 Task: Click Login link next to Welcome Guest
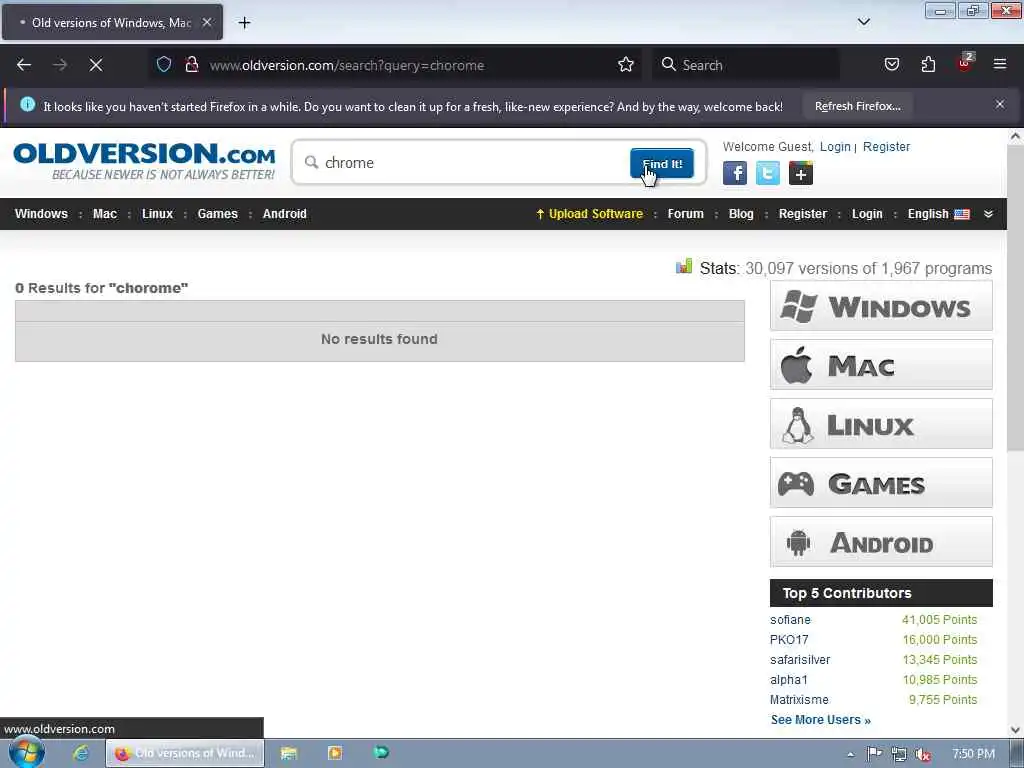point(835,147)
